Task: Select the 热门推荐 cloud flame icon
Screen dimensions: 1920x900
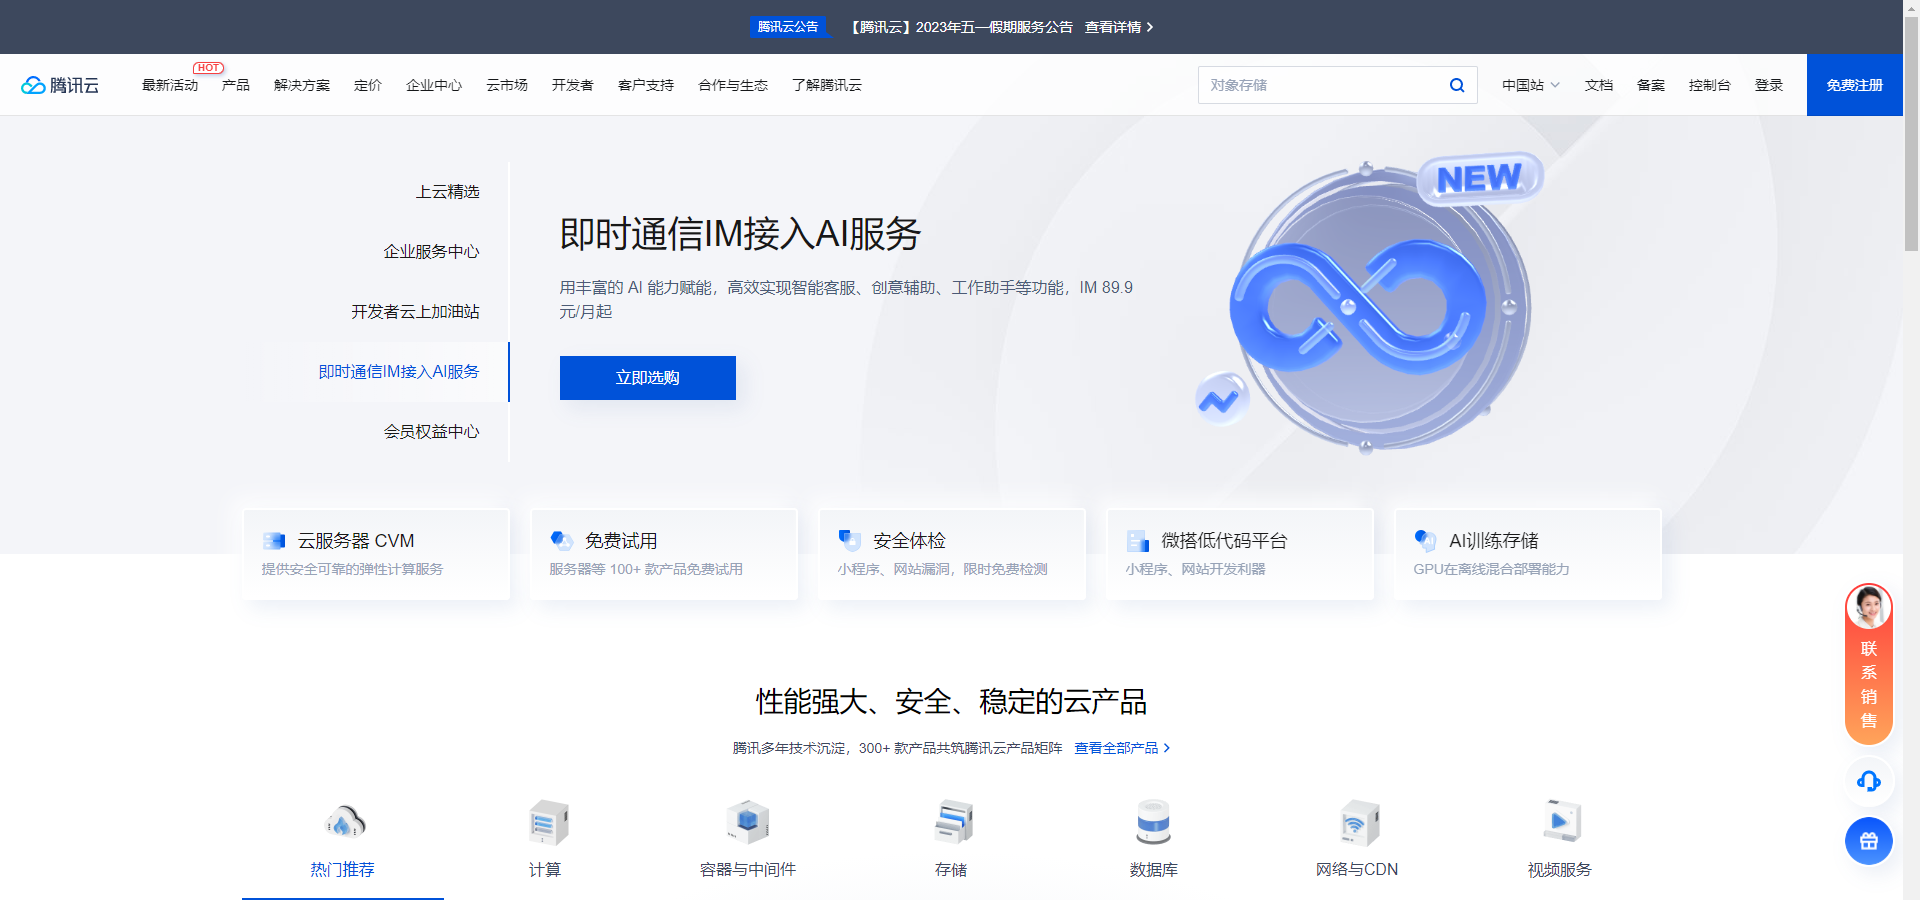Action: [x=345, y=822]
